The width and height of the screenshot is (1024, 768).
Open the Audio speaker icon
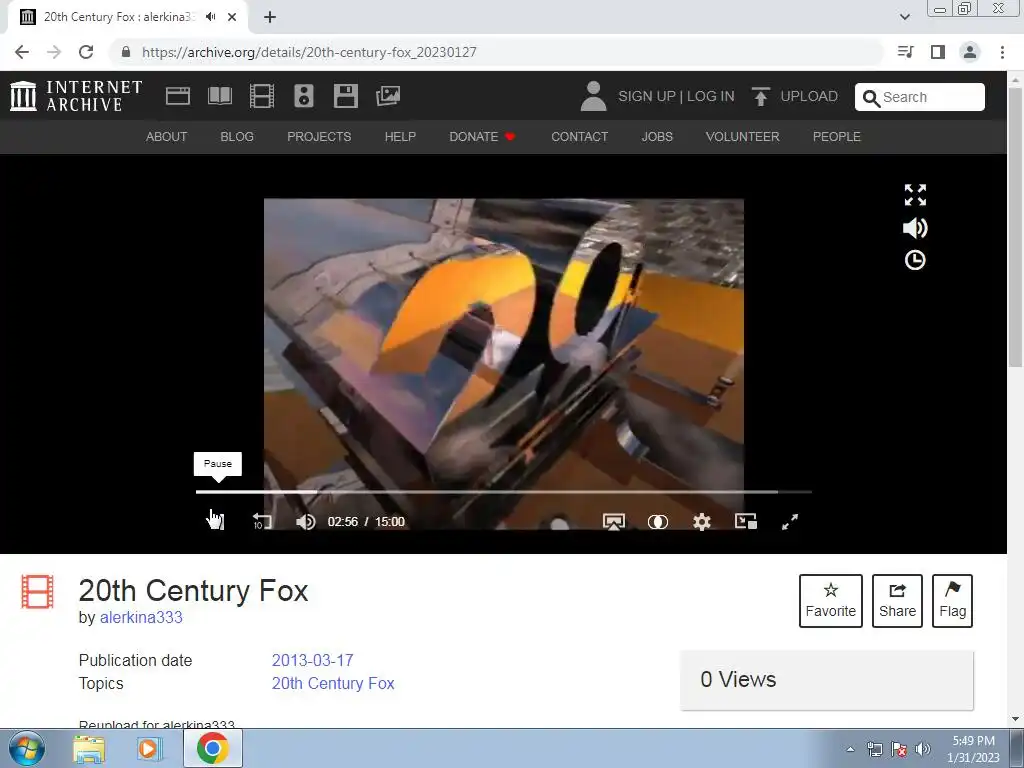304,96
